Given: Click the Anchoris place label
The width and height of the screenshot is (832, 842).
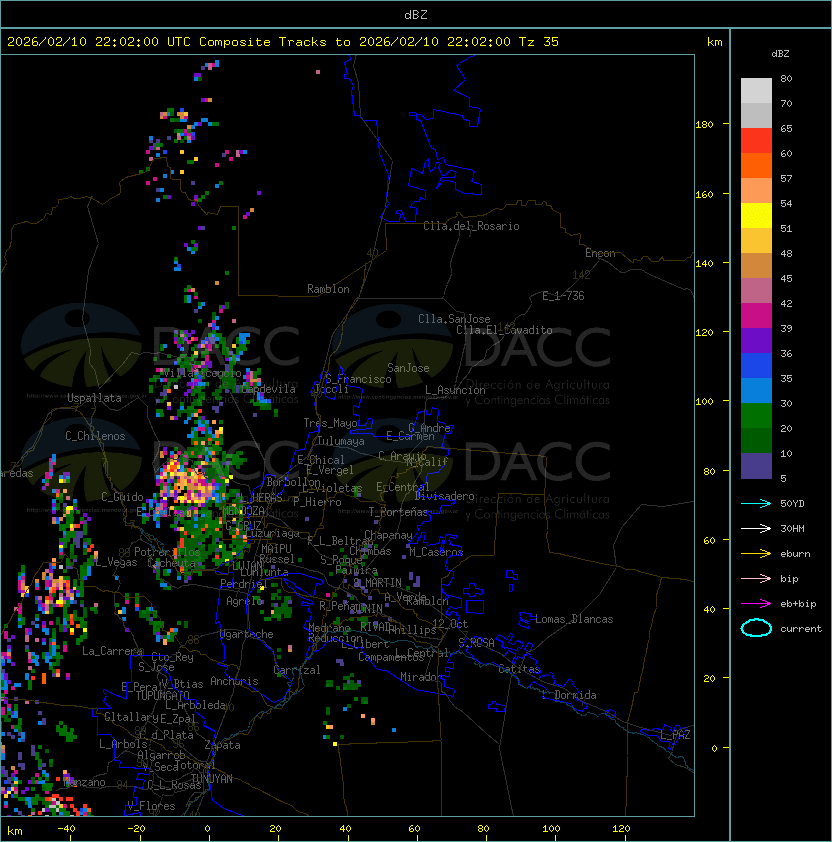Looking at the screenshot, I should coord(234,681).
